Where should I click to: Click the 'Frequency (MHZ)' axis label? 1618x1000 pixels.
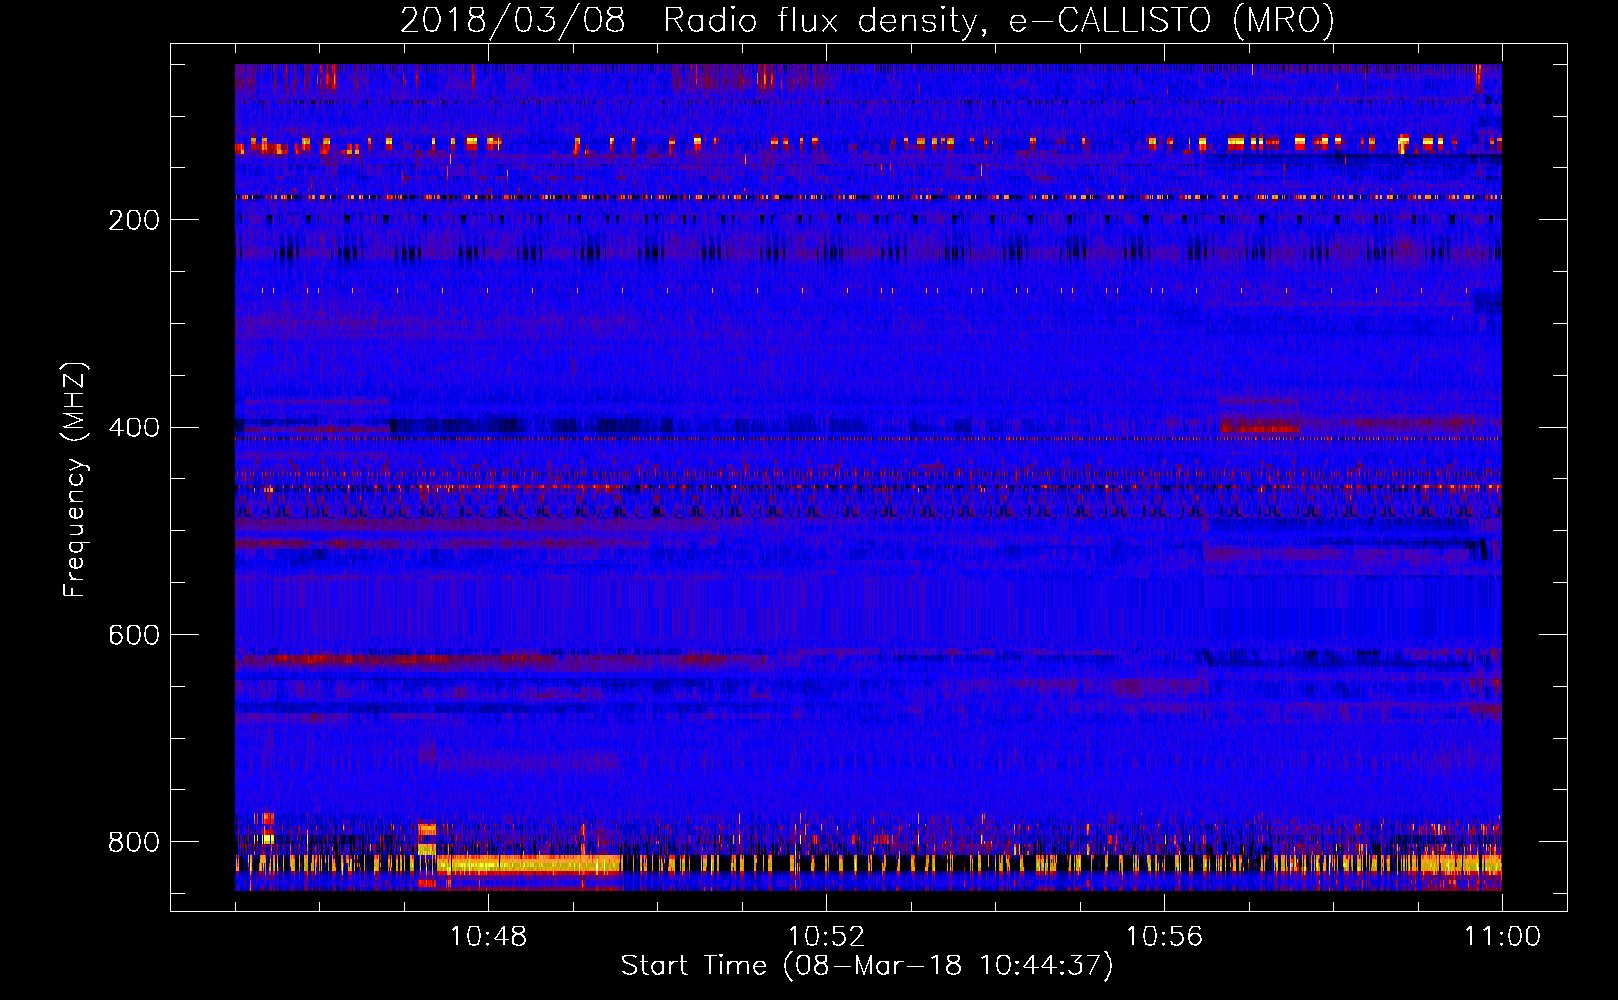click(x=74, y=480)
